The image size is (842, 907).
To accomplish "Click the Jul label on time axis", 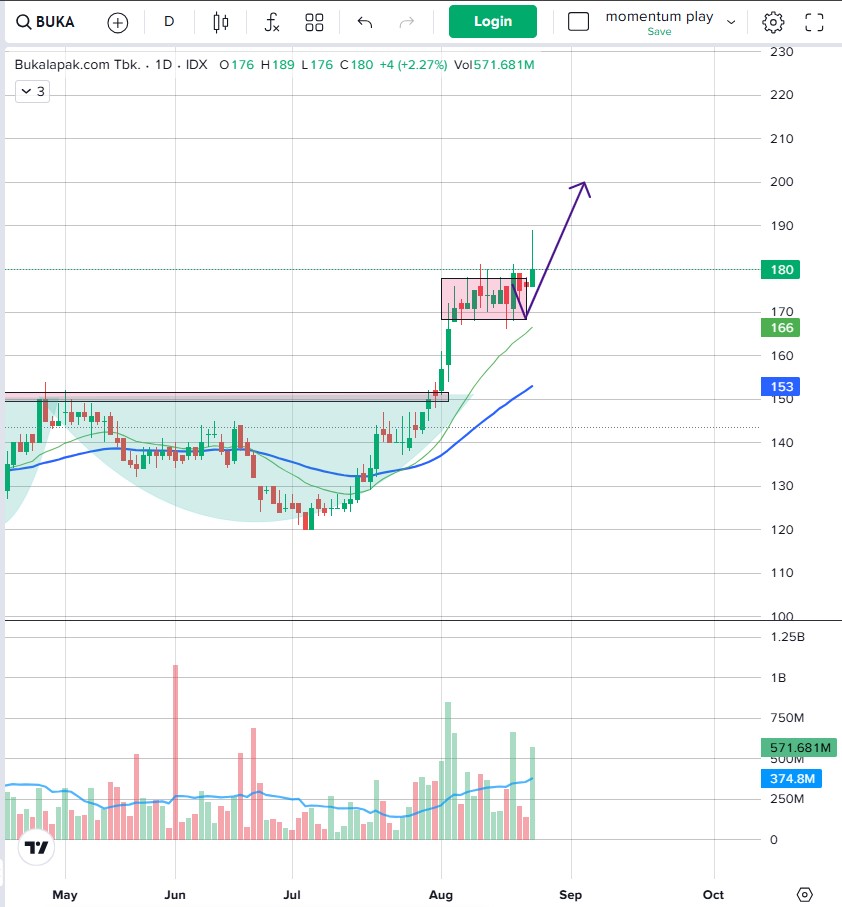I will (292, 895).
